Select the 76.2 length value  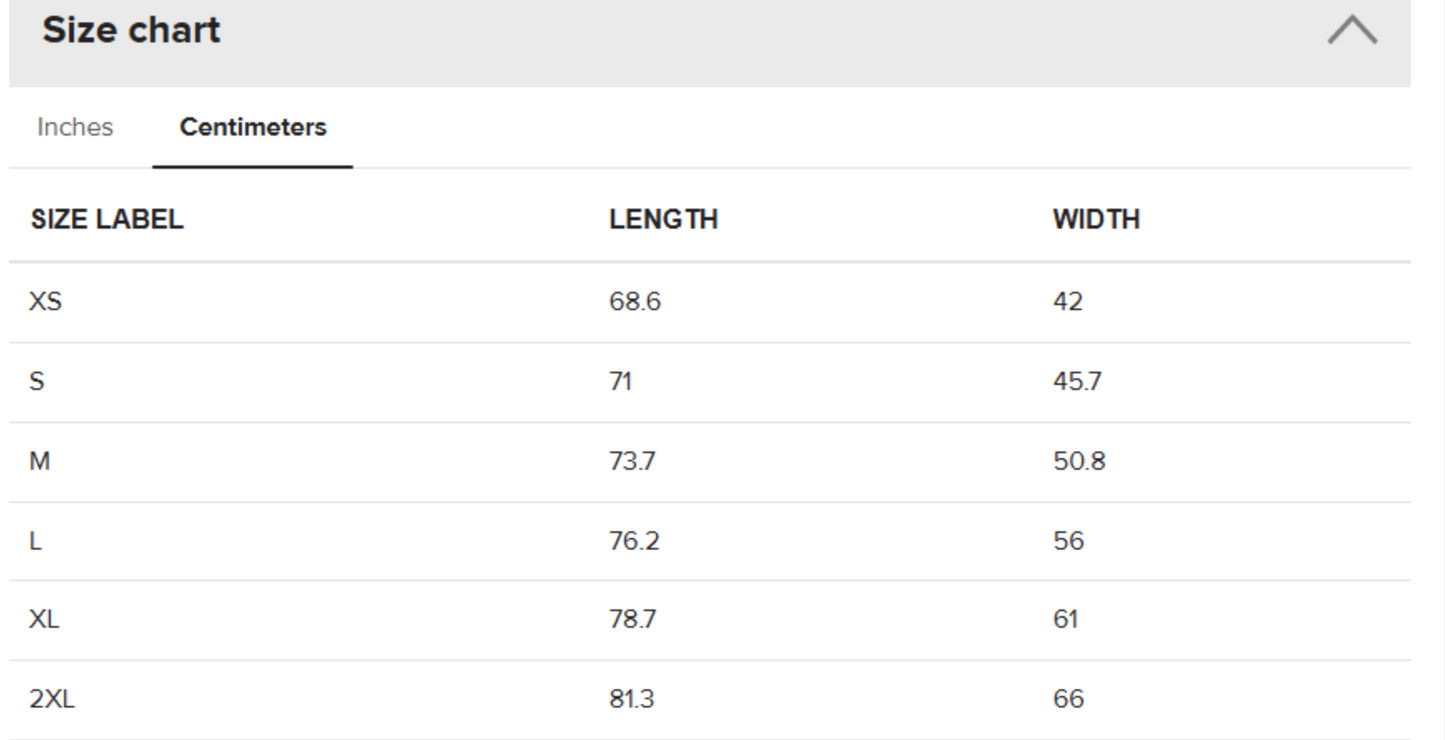point(634,541)
